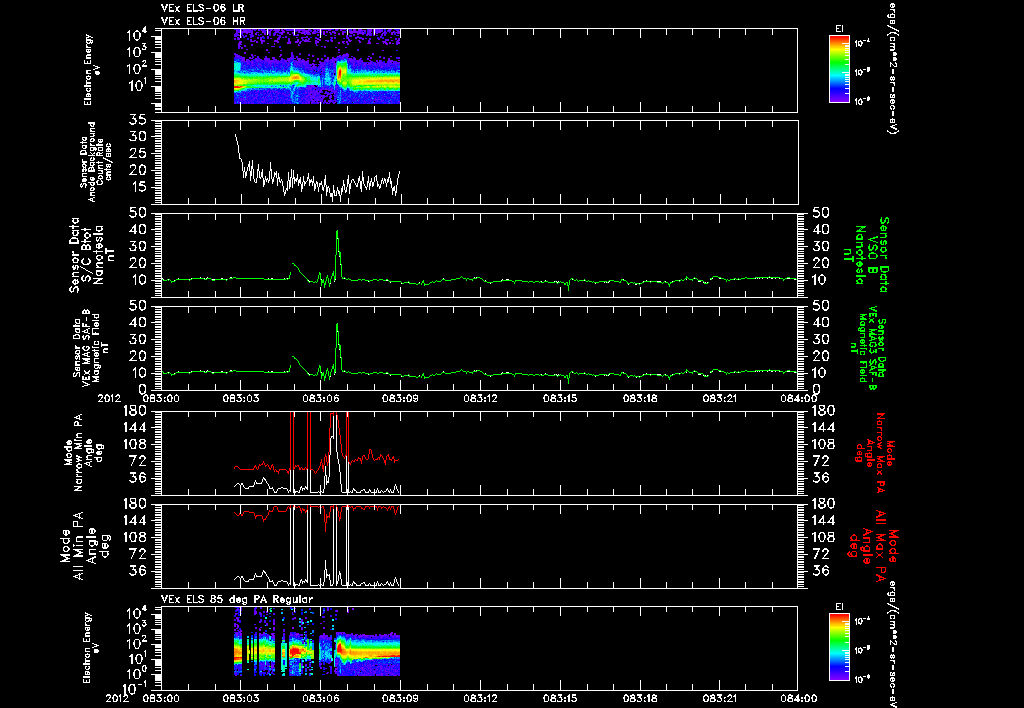The width and height of the screenshot is (1024, 708).
Task: Click "083:00" on the bottom time axis
Action: pyautogui.click(x=160, y=698)
